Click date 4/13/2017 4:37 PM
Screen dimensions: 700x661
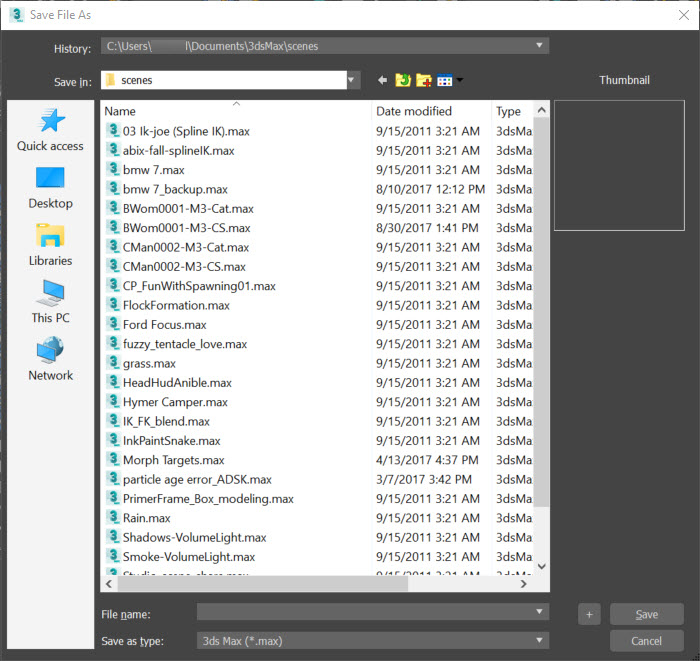tap(427, 460)
